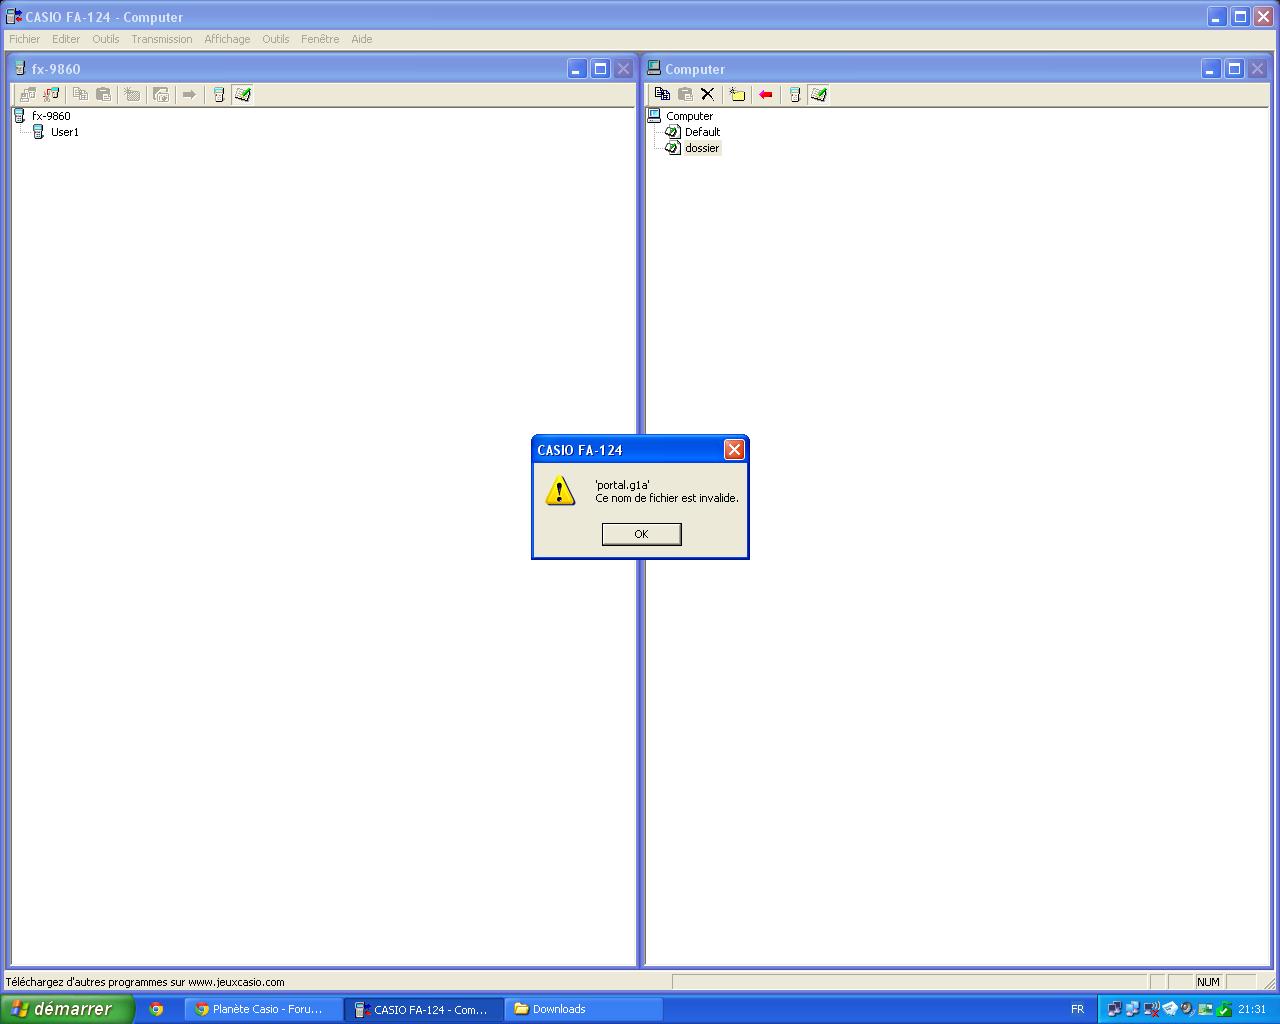Close the CASIO FA-124 warning dialog
Viewport: 1280px width, 1024px height.
[x=734, y=450]
